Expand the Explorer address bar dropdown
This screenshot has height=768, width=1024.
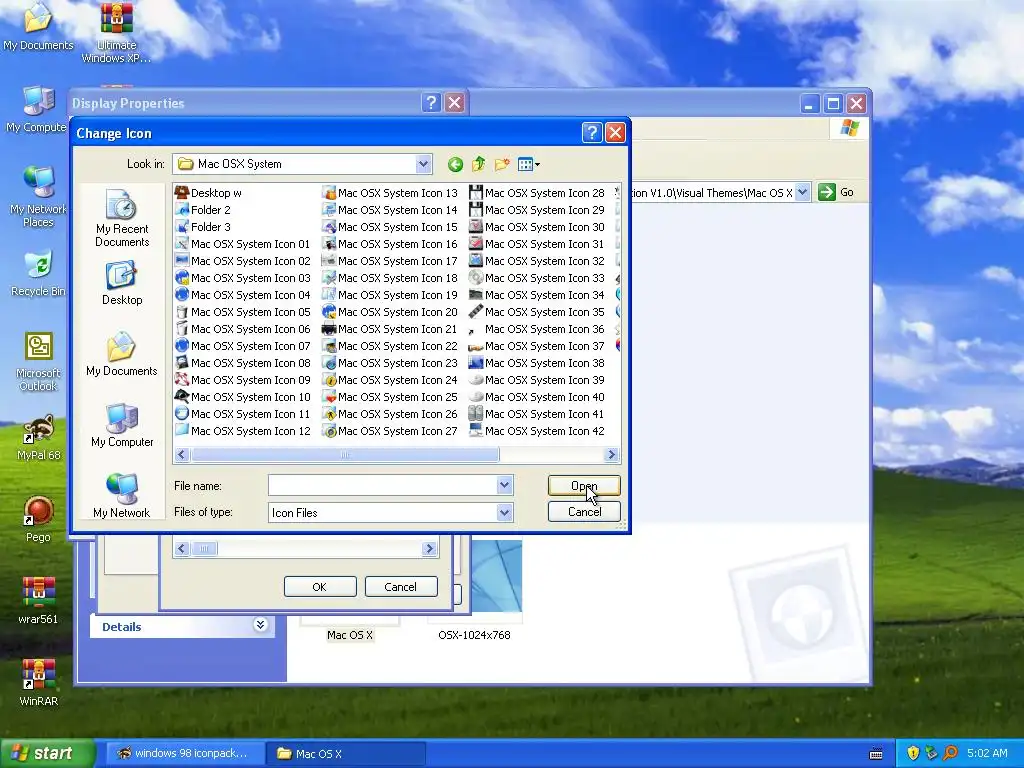[x=803, y=193]
